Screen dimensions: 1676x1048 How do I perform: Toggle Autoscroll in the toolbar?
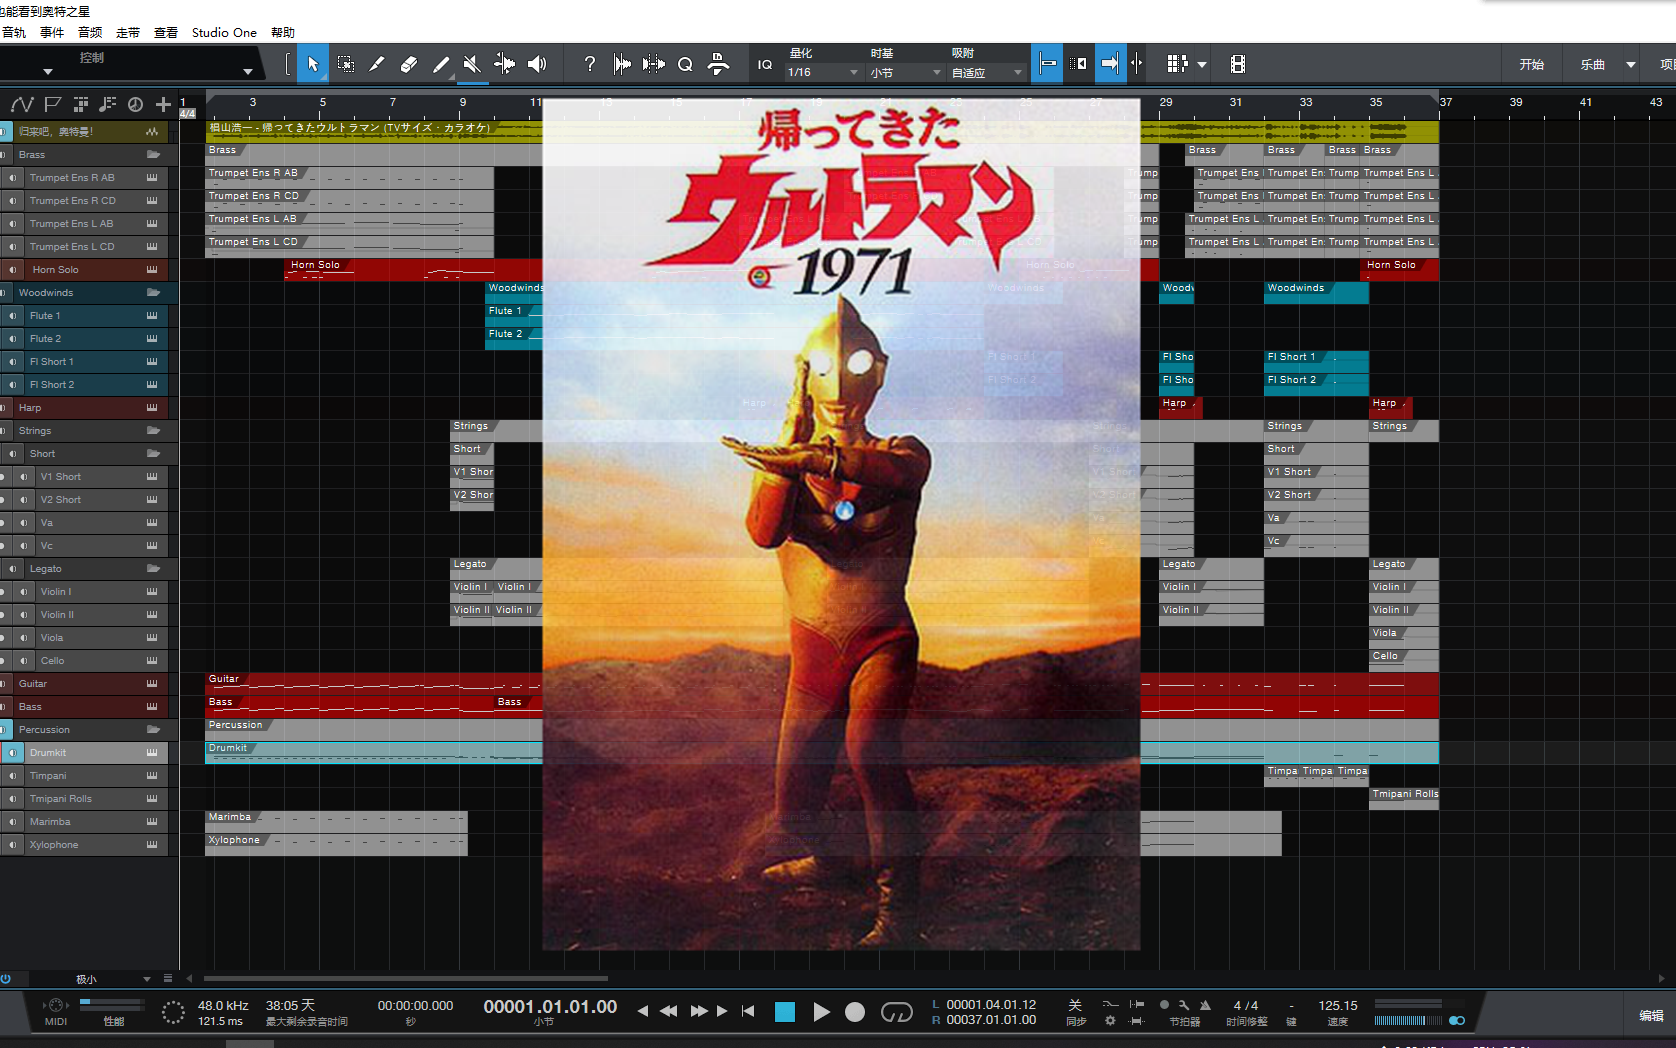(x=1110, y=64)
